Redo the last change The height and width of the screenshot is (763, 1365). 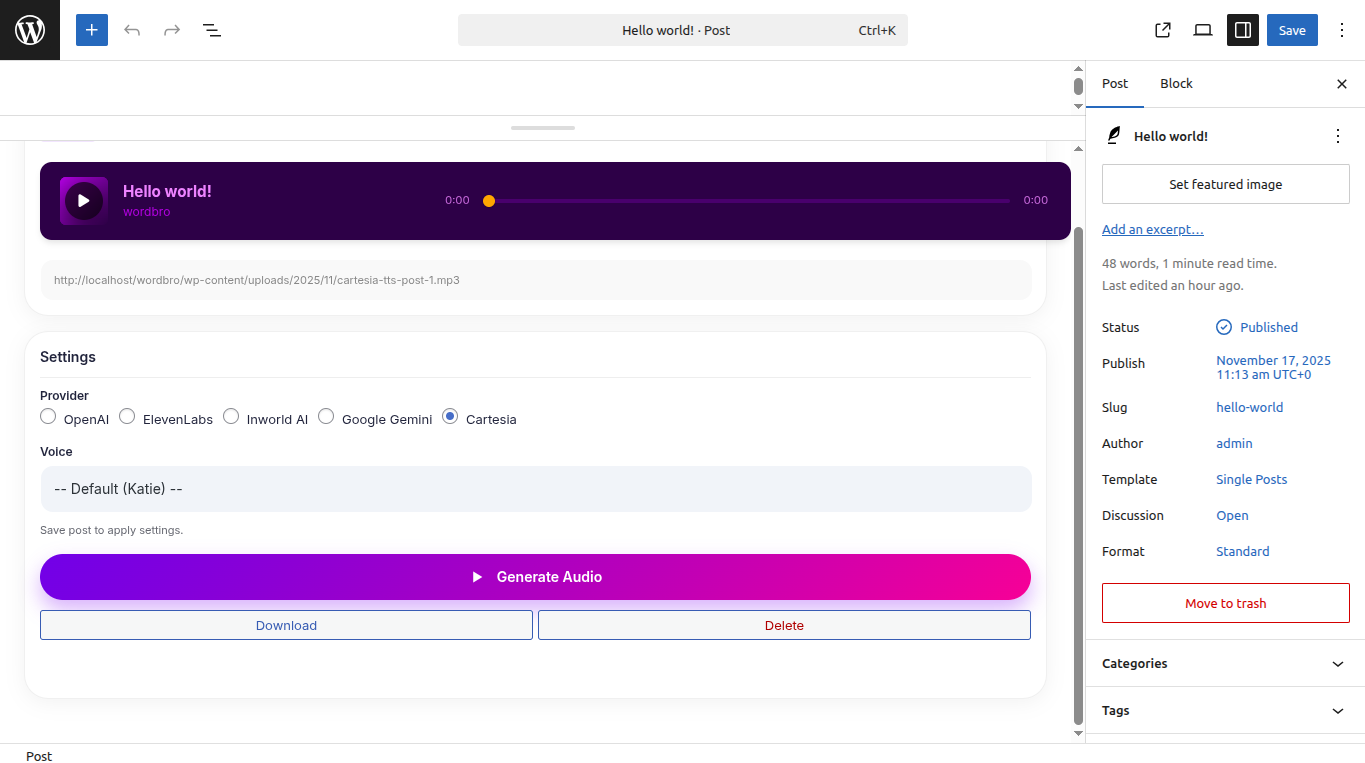point(172,30)
